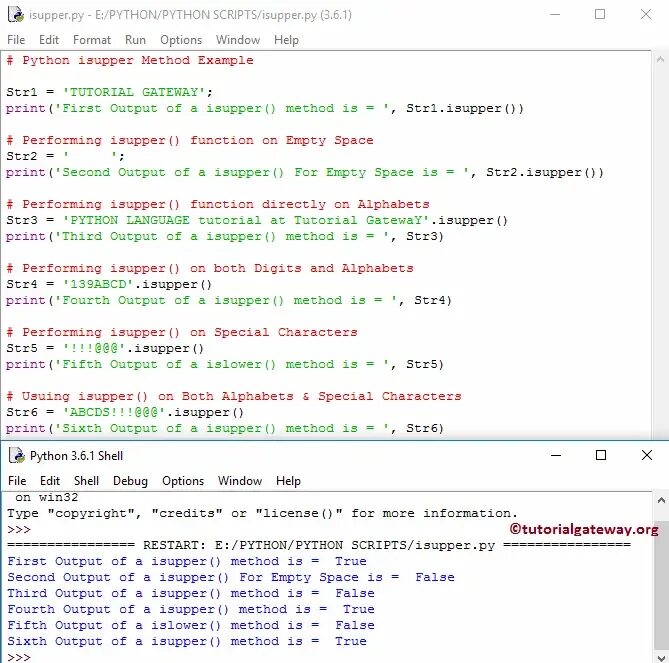The image size is (669, 663).
Task: Click the print line with 'Sixth Output'
Action: tap(225, 428)
